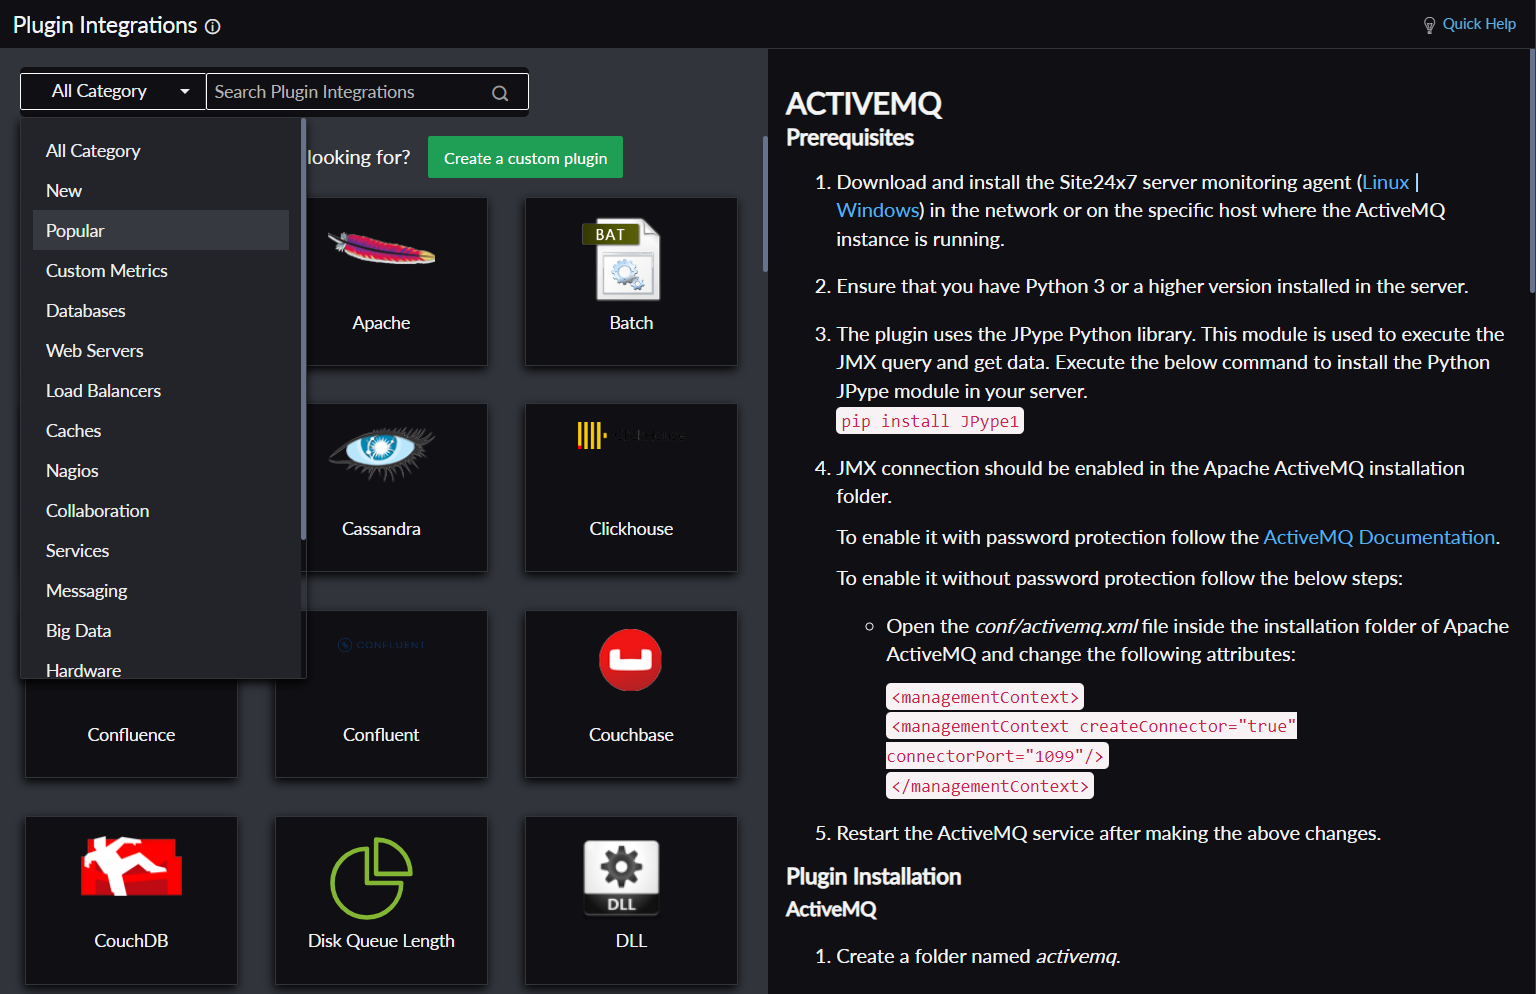Viewport: 1536px width, 994px height.
Task: Click the help panel scrollbar
Action: pyautogui.click(x=1532, y=170)
